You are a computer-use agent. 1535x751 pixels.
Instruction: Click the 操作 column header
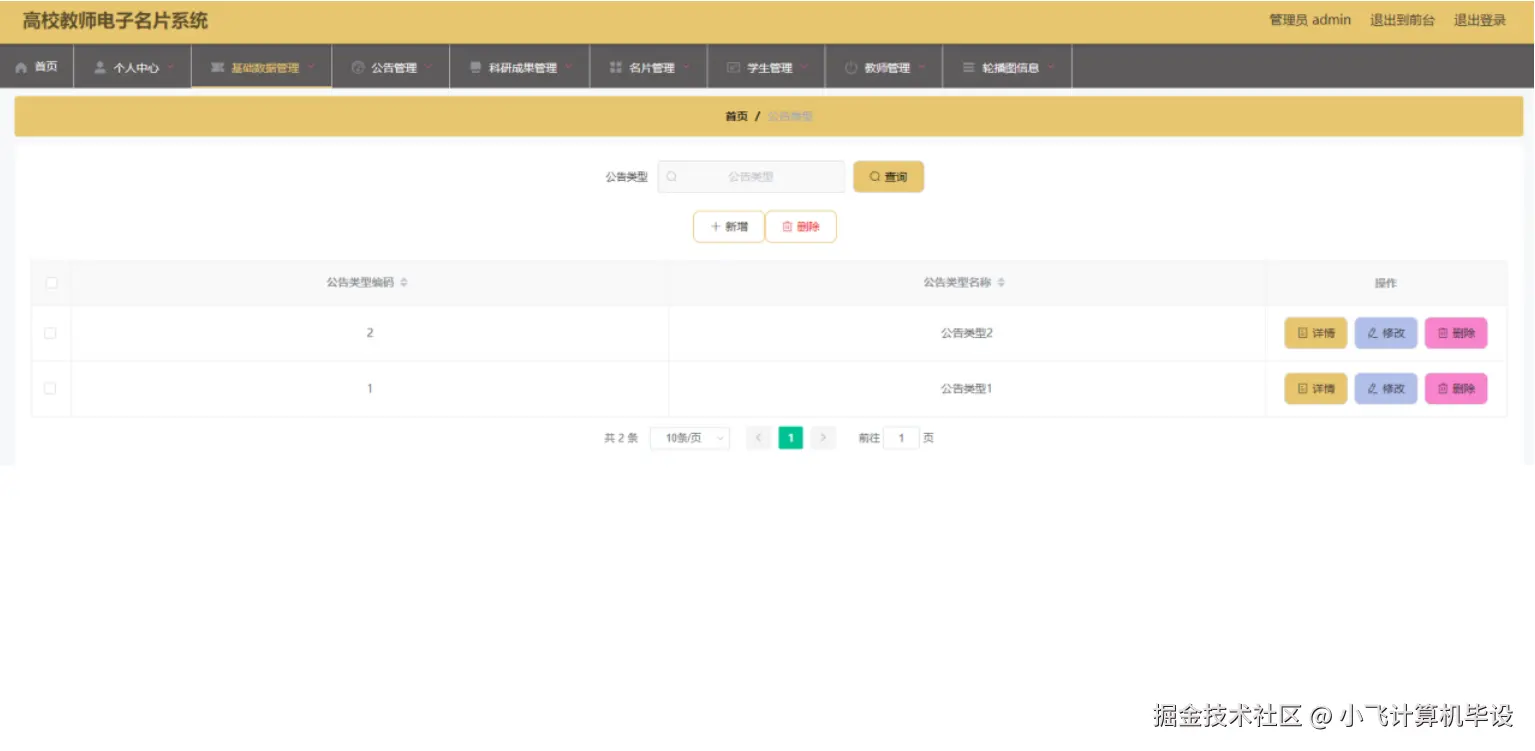(1385, 283)
